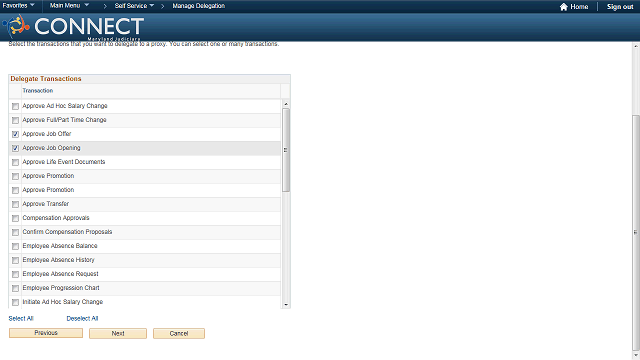Viewport: 640px width, 360px height.
Task: Click the Compensation Approvals row text
Action: (x=56, y=218)
